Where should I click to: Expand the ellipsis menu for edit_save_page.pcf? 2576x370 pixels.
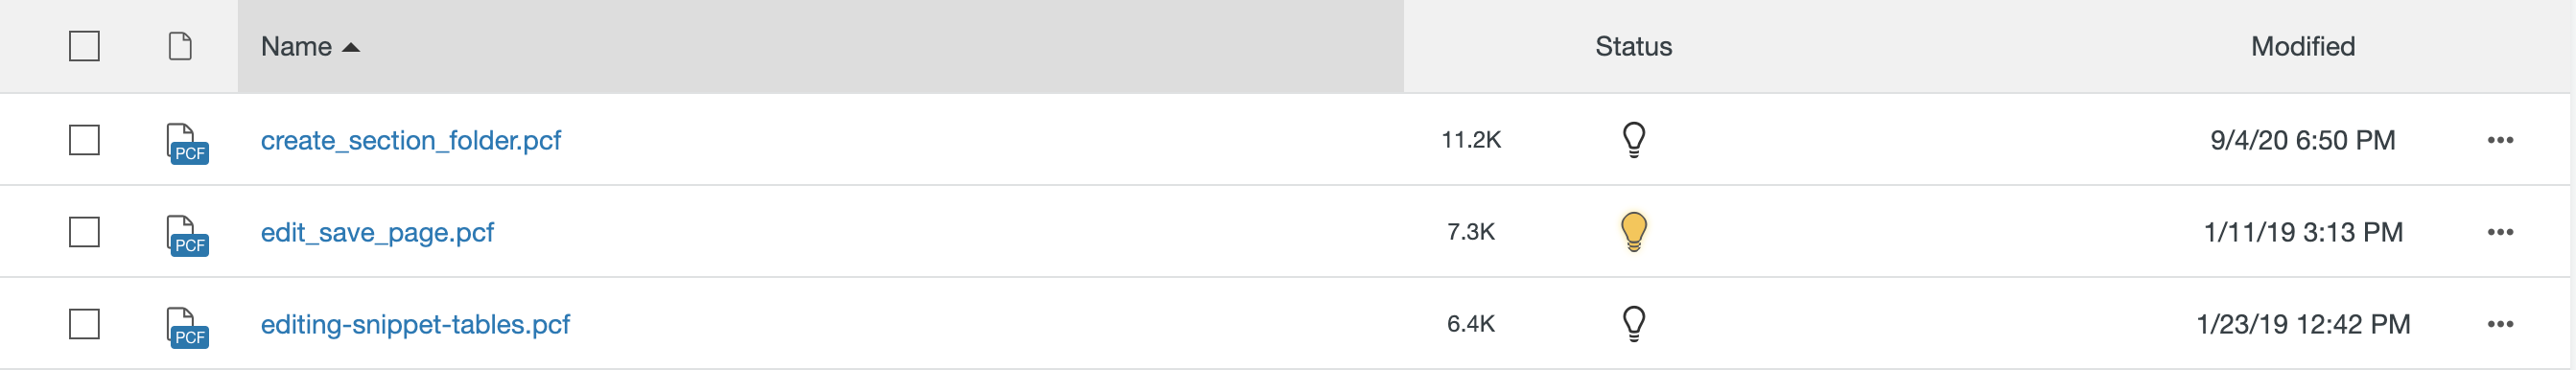(x=2500, y=232)
